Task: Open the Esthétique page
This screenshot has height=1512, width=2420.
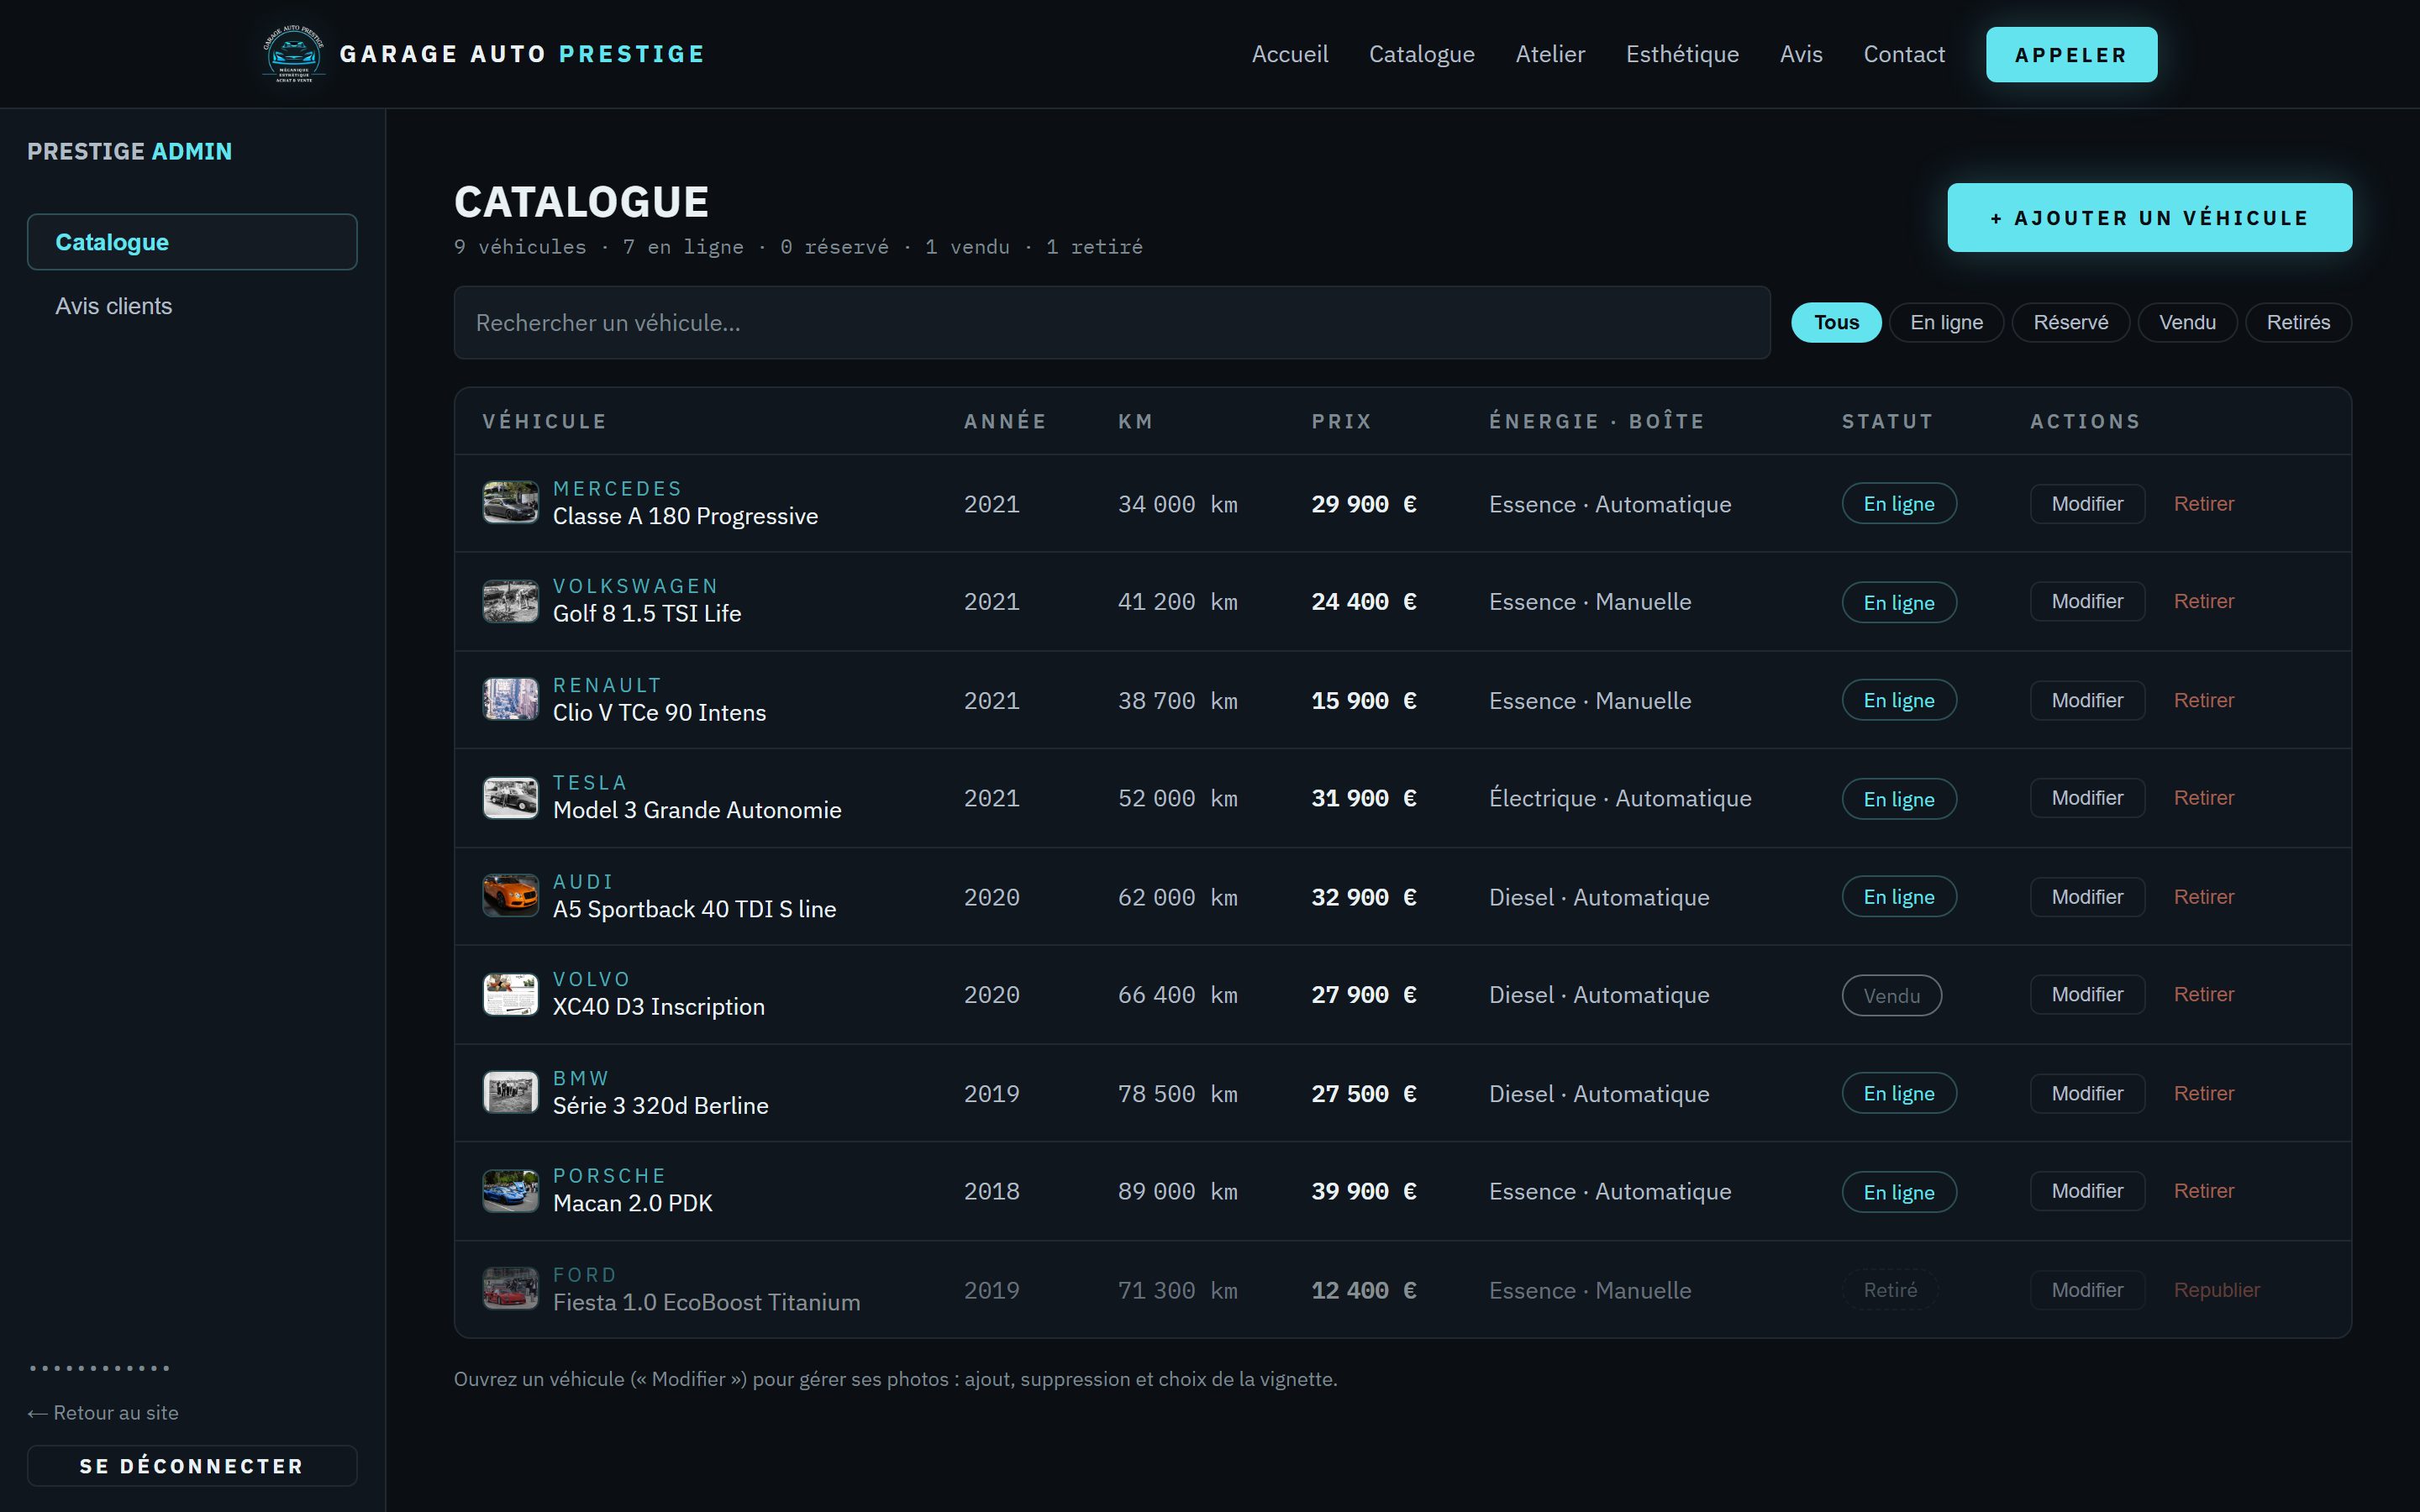Action: (x=1682, y=54)
